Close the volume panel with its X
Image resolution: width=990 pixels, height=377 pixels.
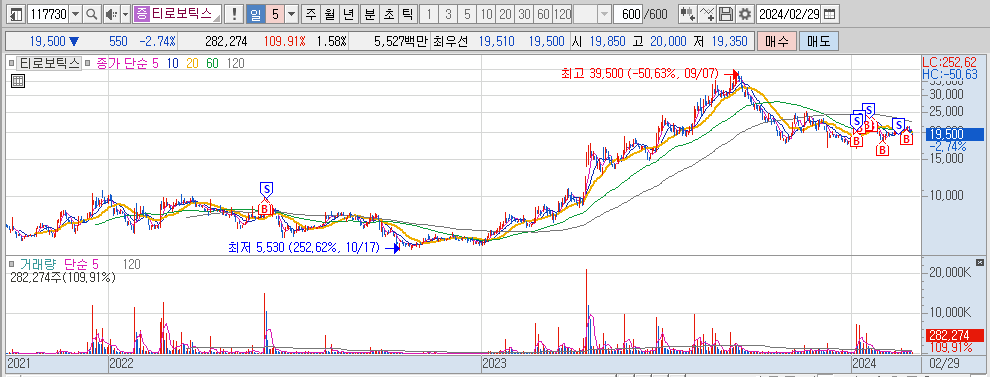point(979,262)
